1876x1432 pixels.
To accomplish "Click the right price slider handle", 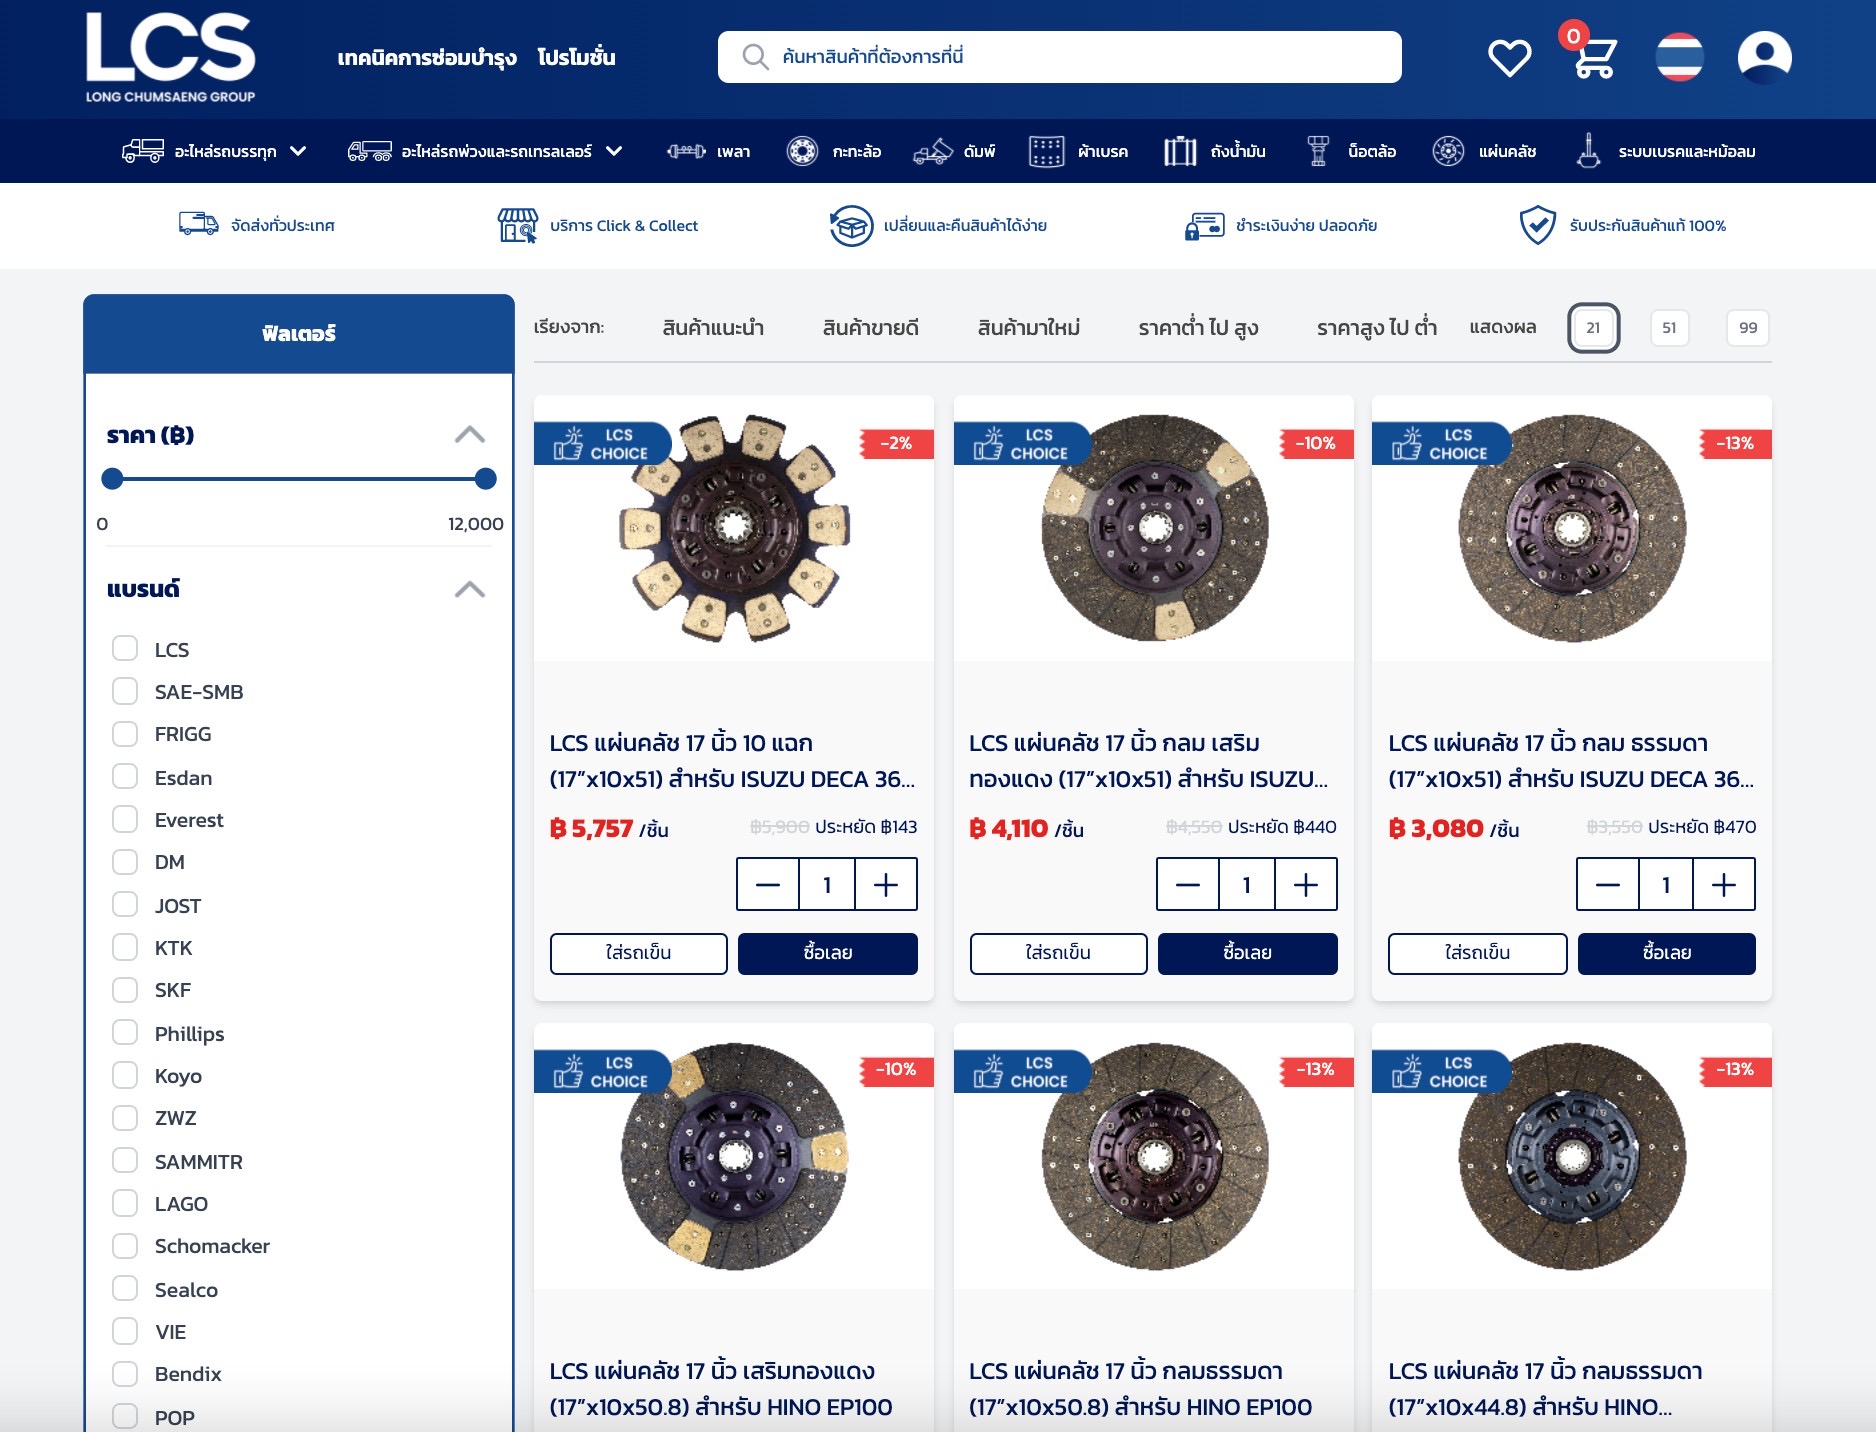I will [x=486, y=479].
